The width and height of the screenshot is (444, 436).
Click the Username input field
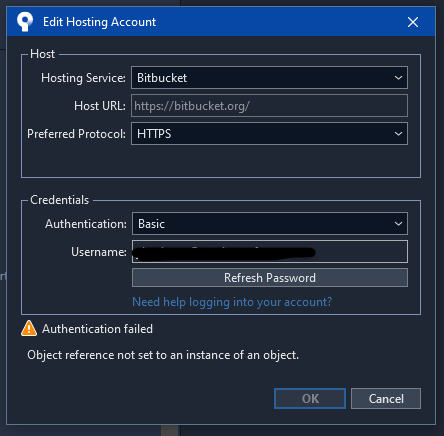tap(270, 252)
